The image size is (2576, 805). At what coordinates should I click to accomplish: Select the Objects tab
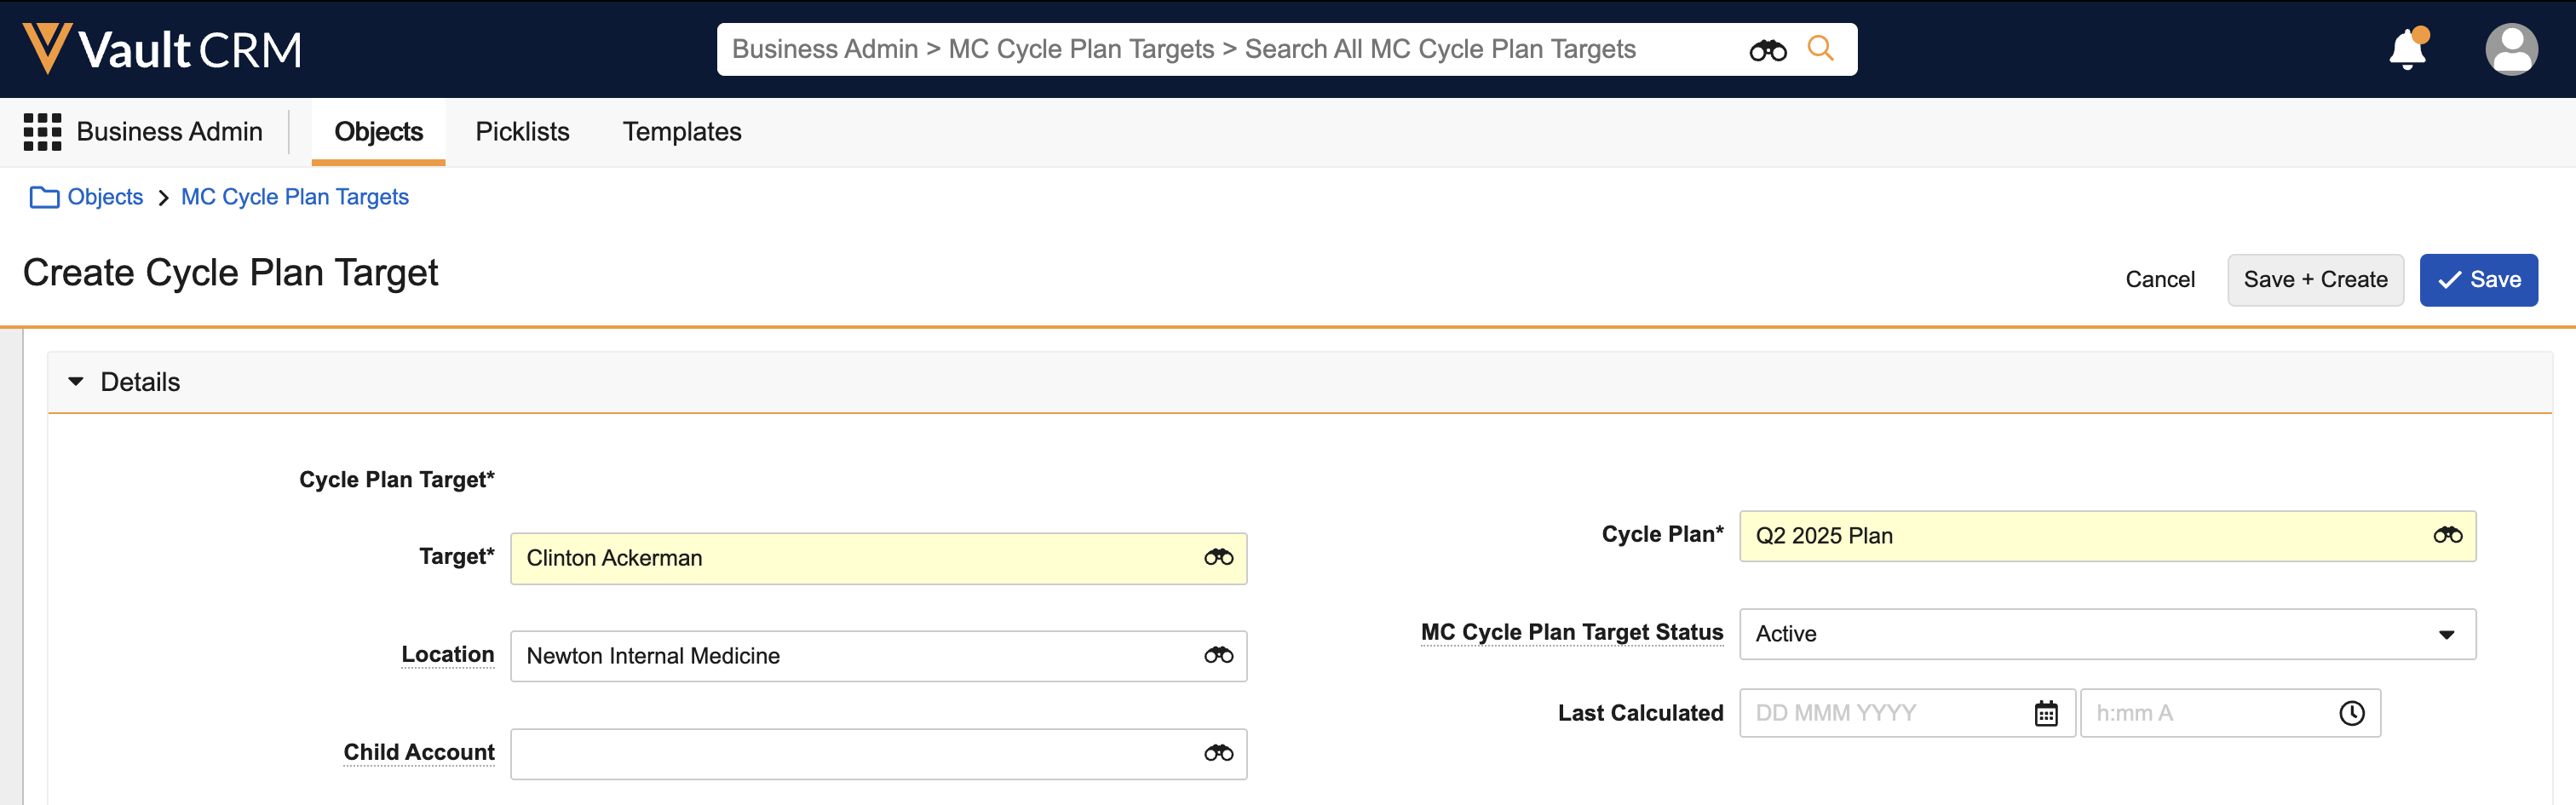(378, 132)
